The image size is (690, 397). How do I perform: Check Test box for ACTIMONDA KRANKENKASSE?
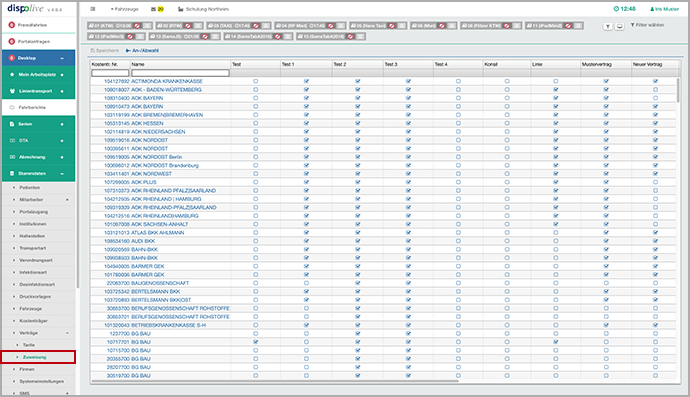pyautogui.click(x=255, y=81)
